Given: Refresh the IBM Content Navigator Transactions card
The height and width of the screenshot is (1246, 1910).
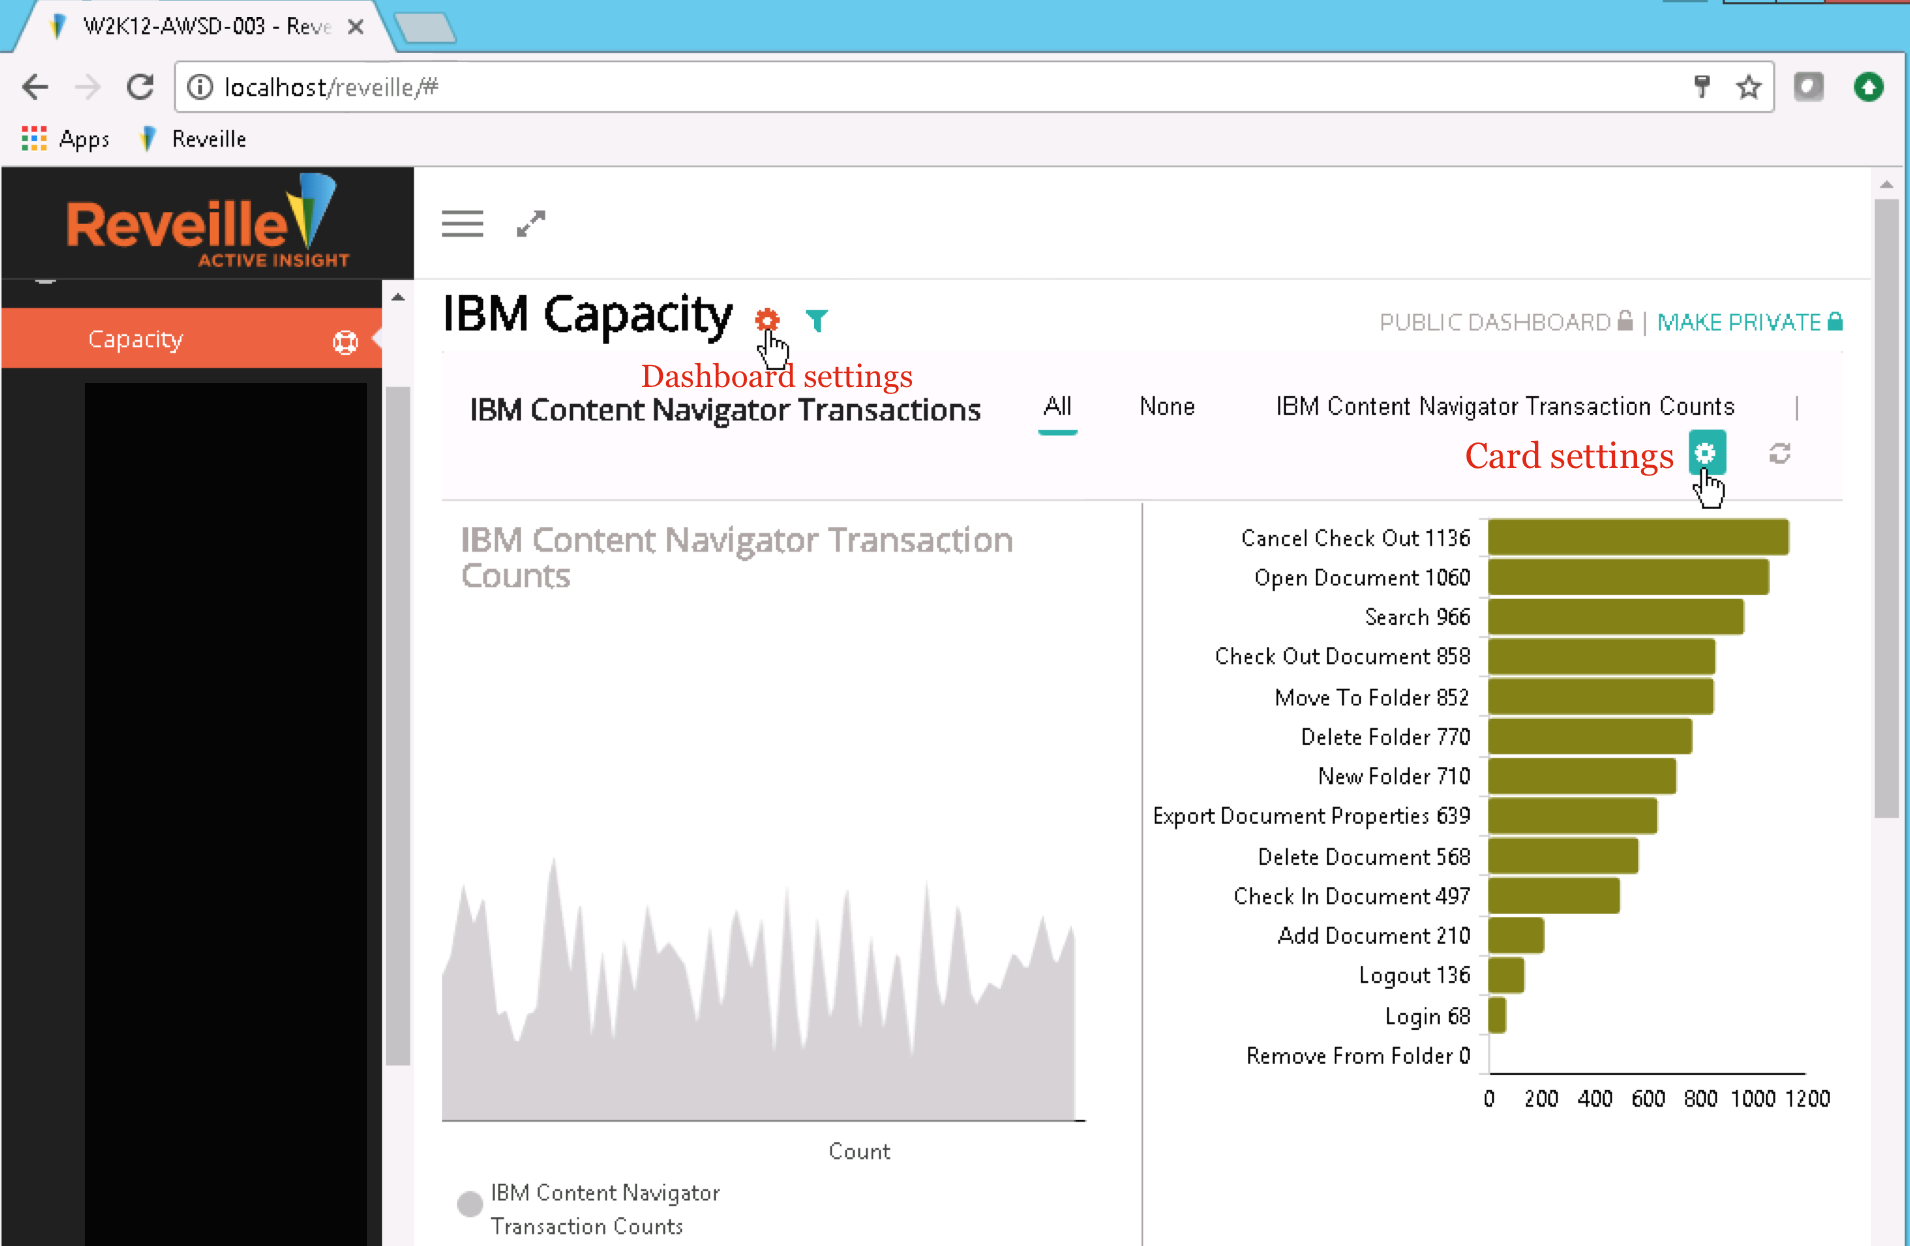Looking at the screenshot, I should click(x=1780, y=454).
